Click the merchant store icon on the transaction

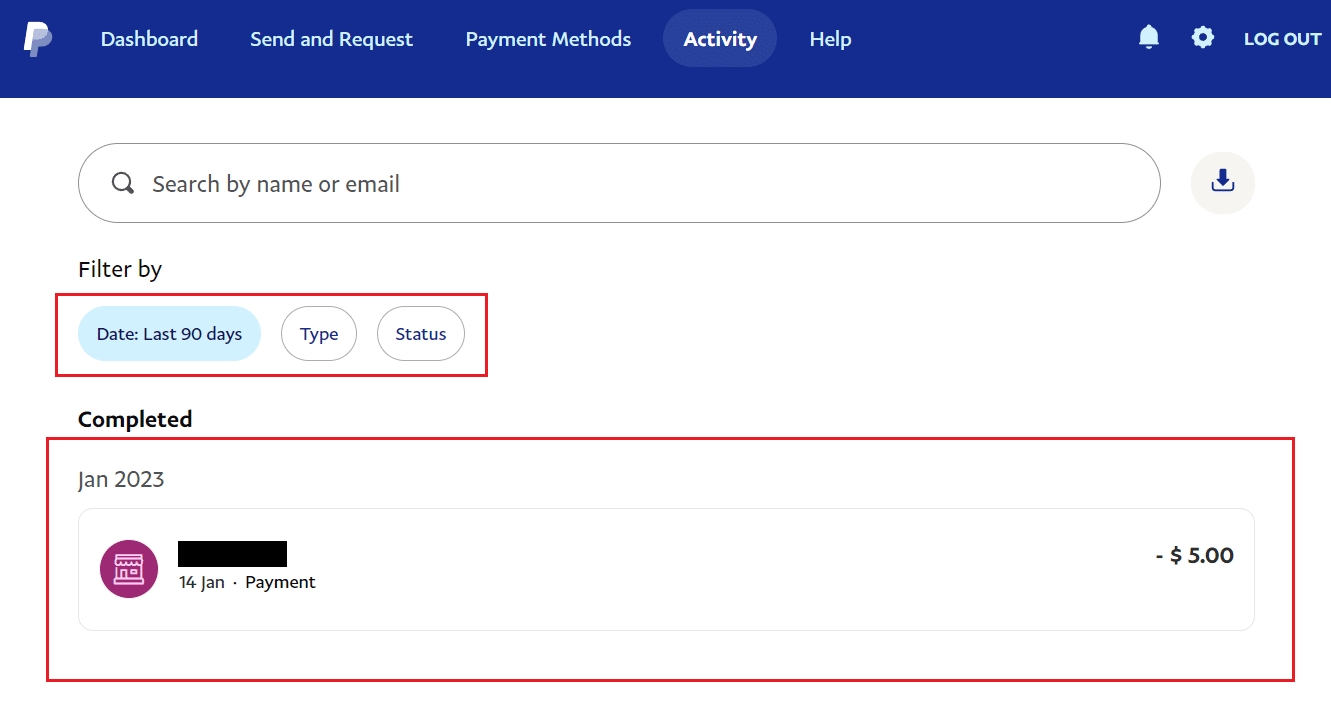pos(129,568)
